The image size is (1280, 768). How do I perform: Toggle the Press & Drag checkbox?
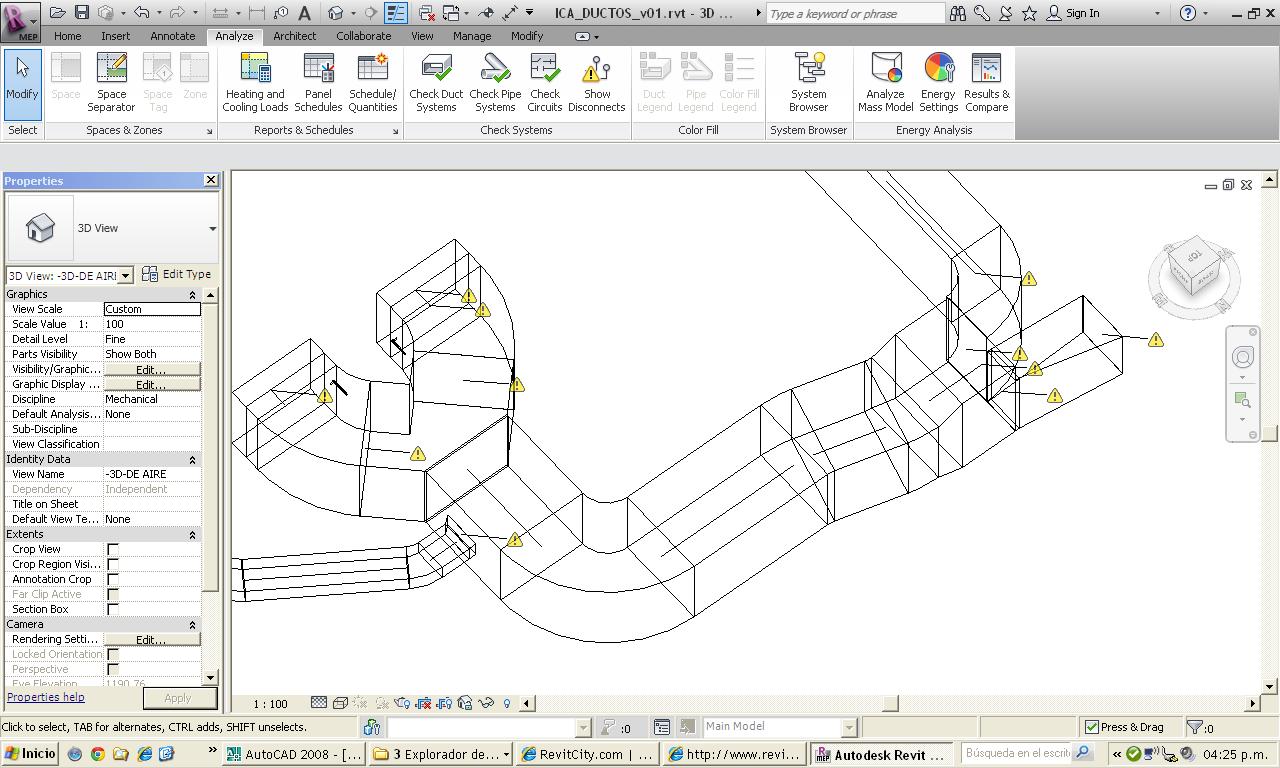pyautogui.click(x=1092, y=727)
